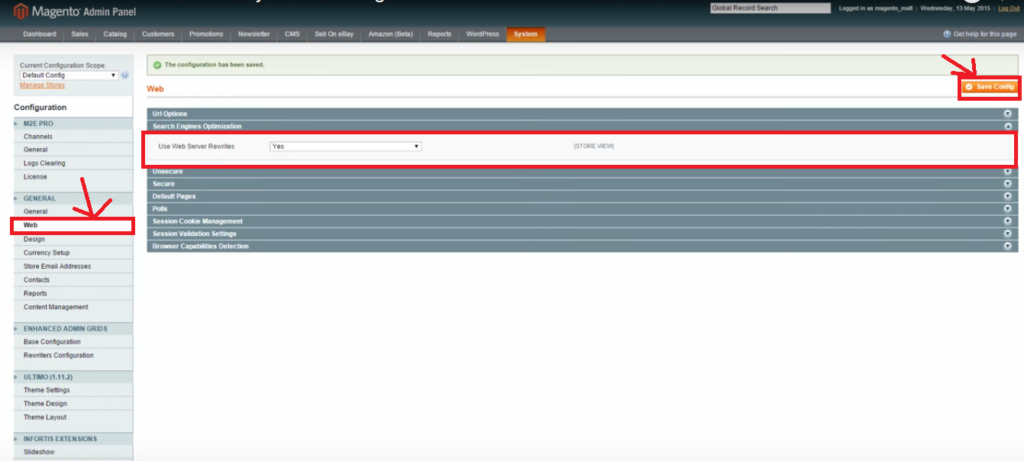Open the Sales menu

coord(80,34)
